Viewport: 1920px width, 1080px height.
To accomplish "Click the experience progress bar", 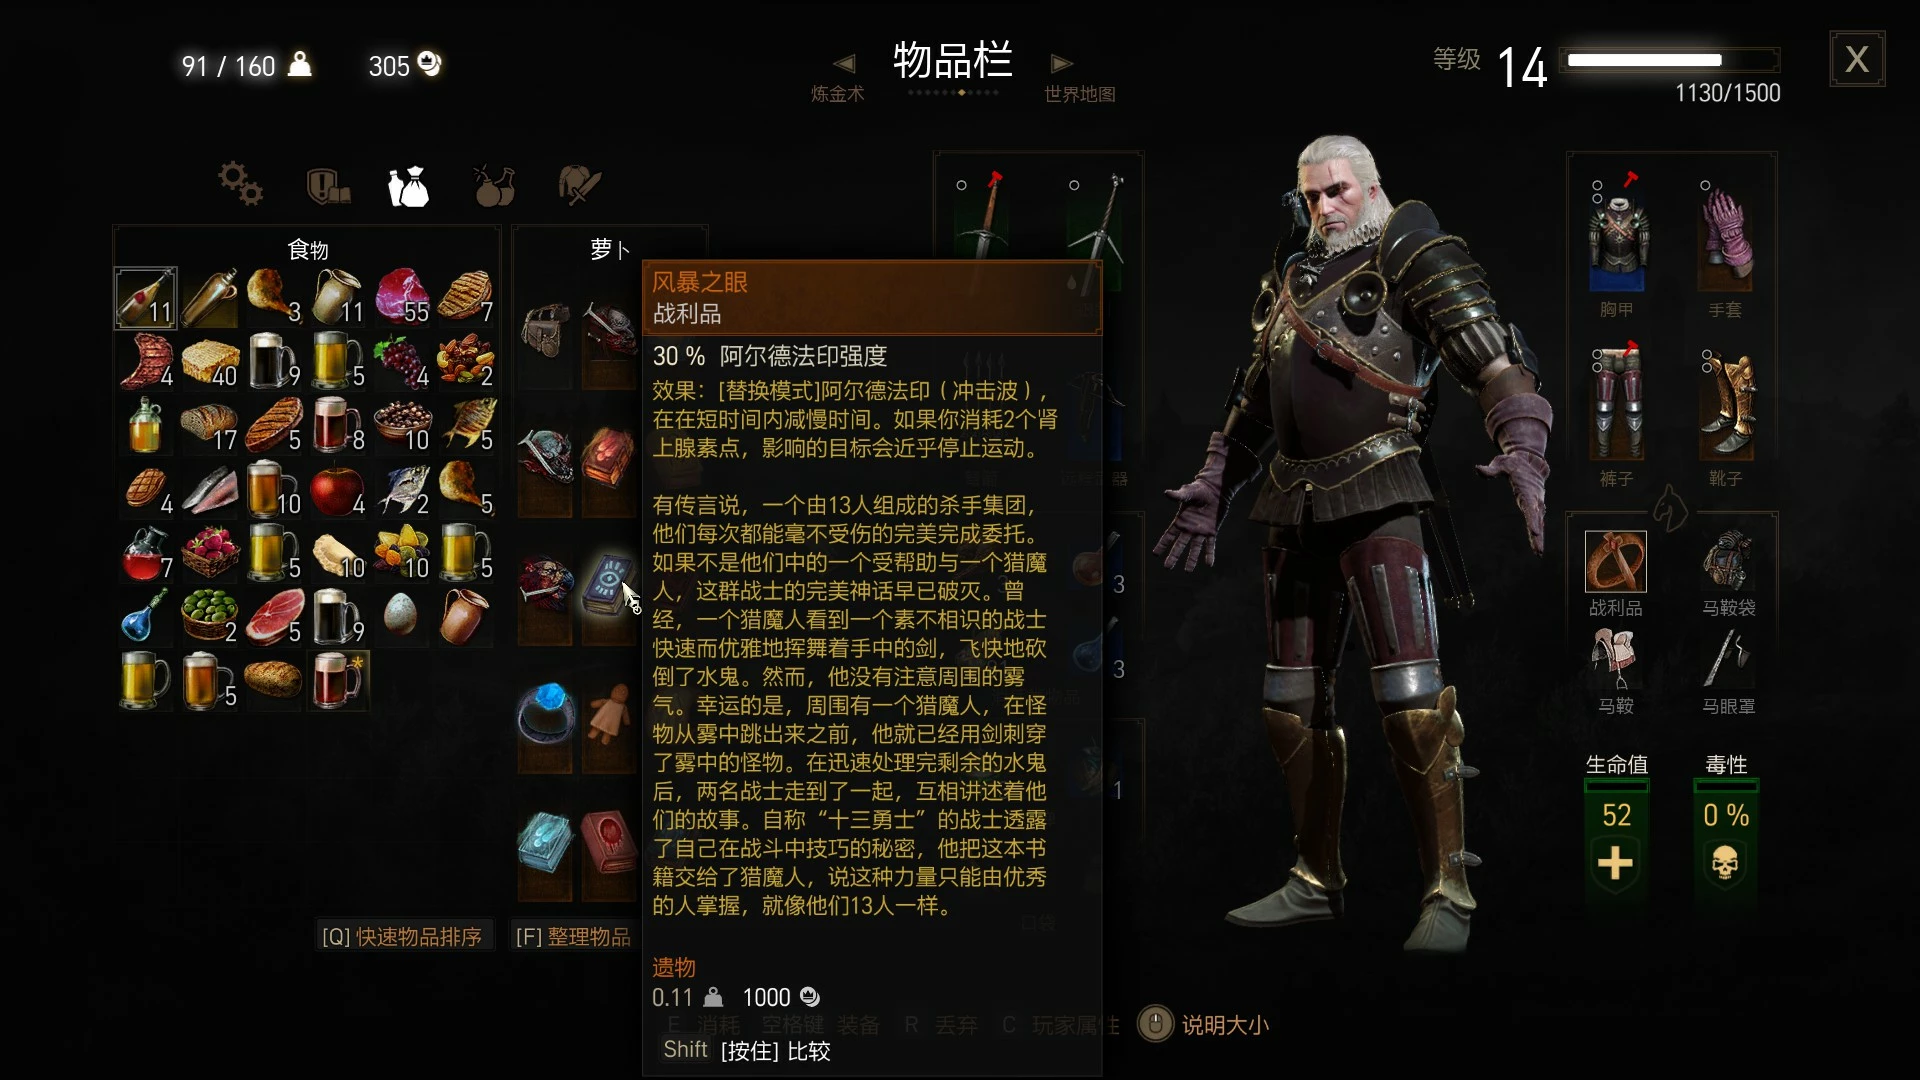I will point(1673,60).
